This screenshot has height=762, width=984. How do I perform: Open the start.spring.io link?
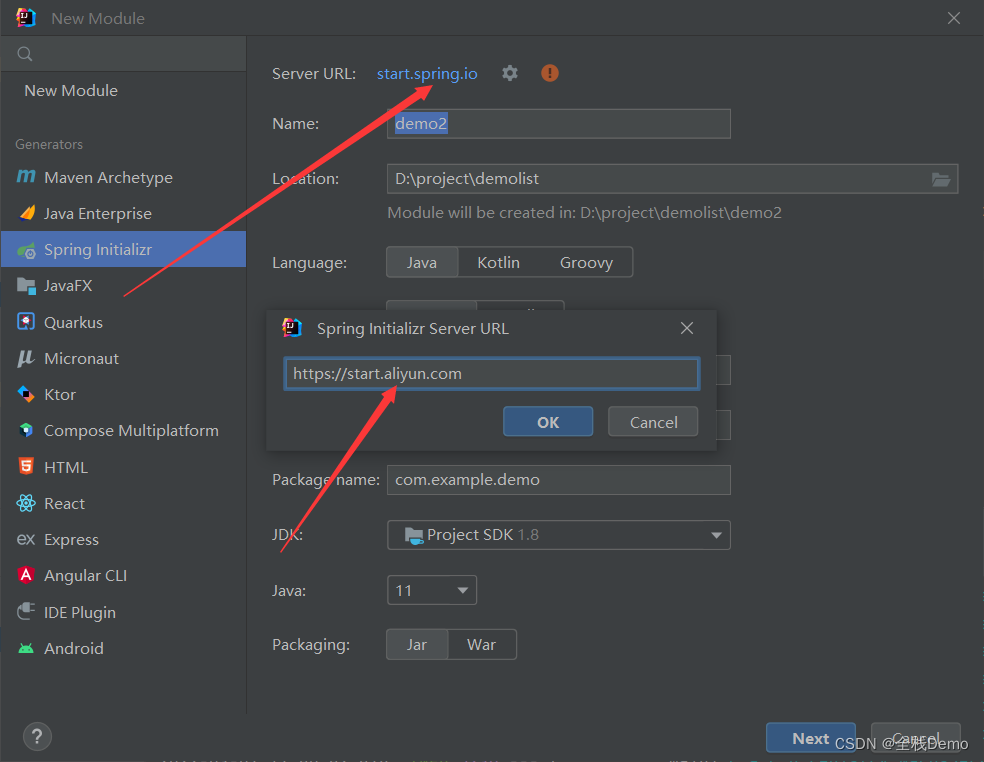[427, 73]
